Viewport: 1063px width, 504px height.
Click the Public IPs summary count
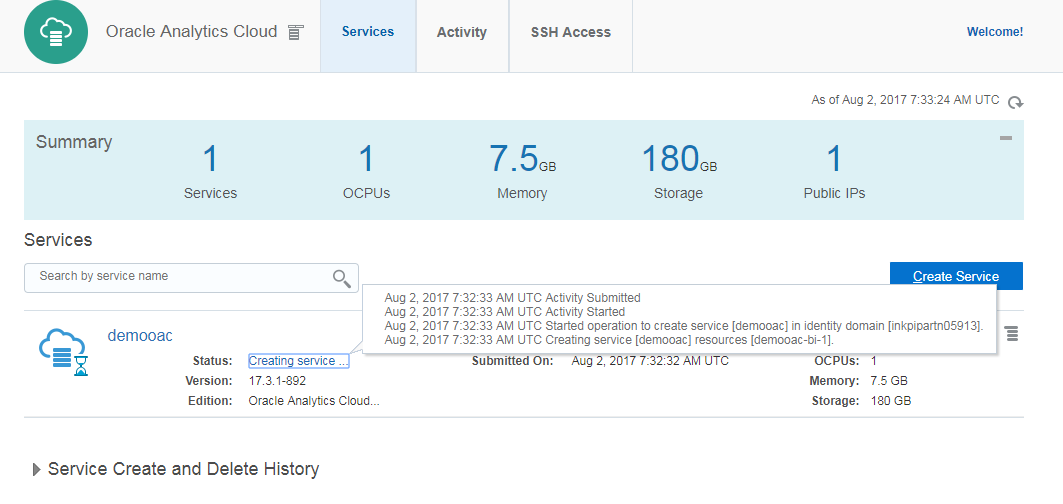pos(834,160)
